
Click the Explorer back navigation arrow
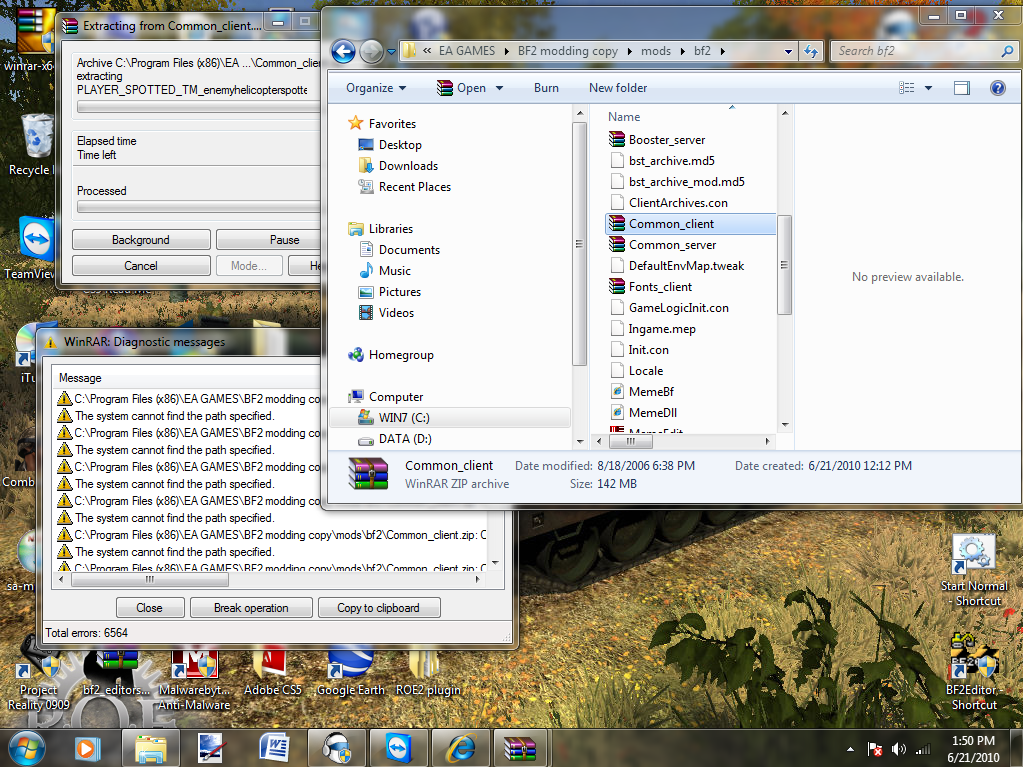[x=343, y=51]
